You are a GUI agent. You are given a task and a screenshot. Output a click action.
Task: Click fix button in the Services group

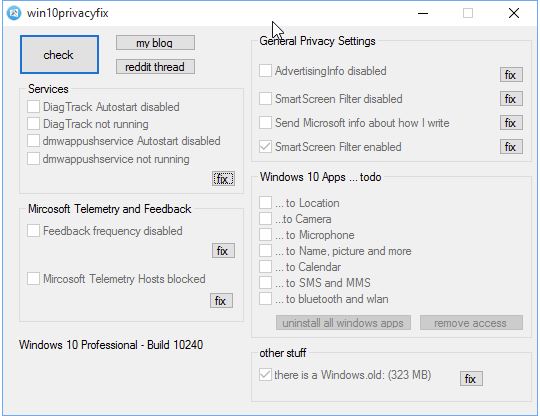[223, 179]
